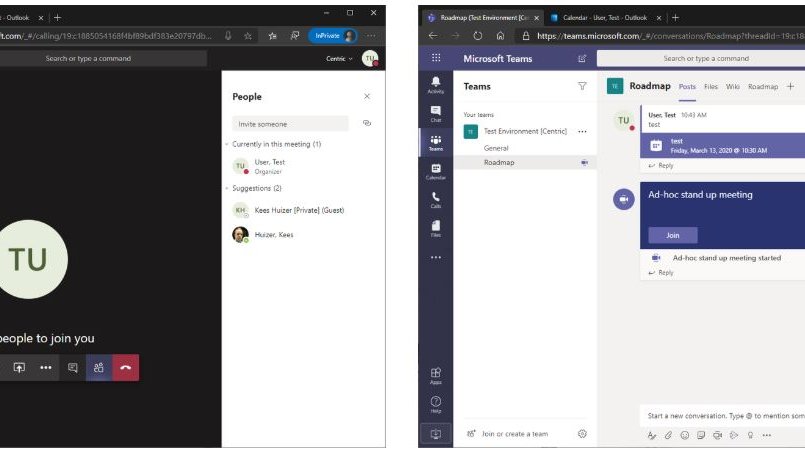Image resolution: width=805 pixels, height=452 pixels.
Task: Open the app launcher waffle icon
Action: tap(436, 58)
